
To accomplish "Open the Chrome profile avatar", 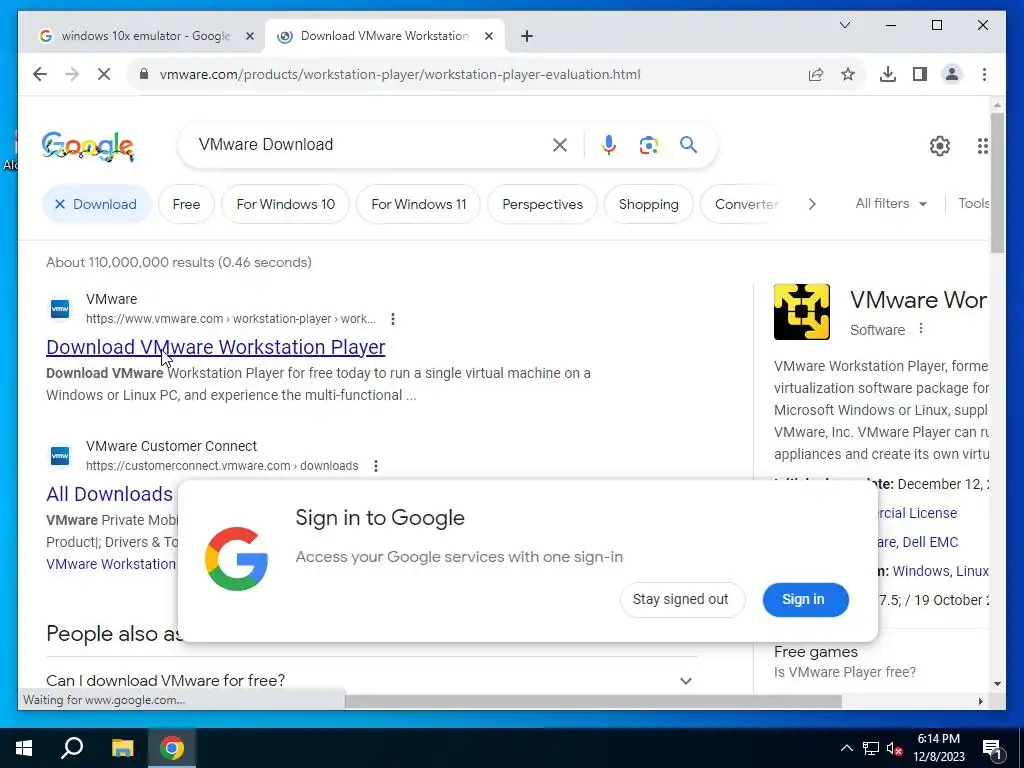I will click(x=952, y=74).
